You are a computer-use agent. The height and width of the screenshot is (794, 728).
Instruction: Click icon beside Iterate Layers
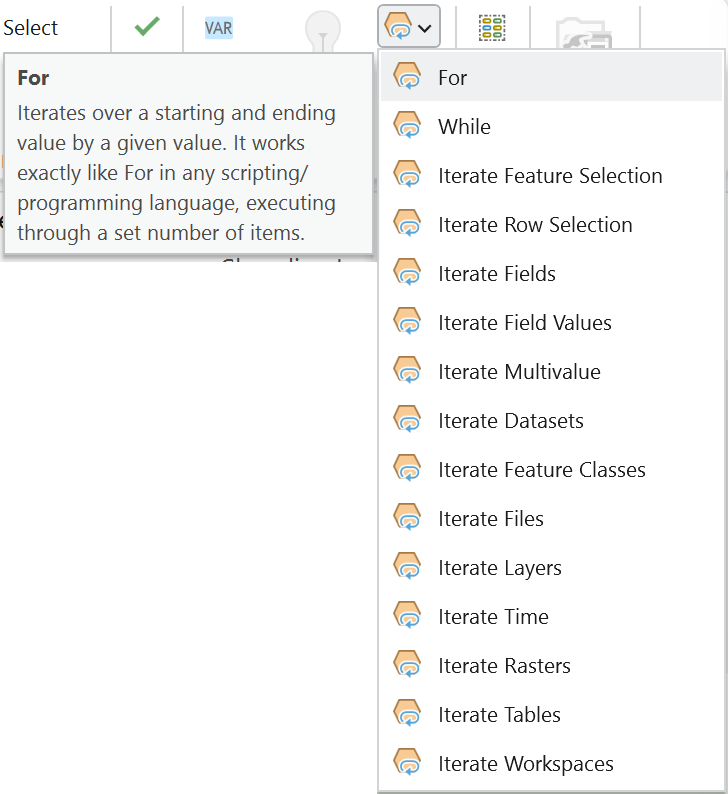(408, 566)
